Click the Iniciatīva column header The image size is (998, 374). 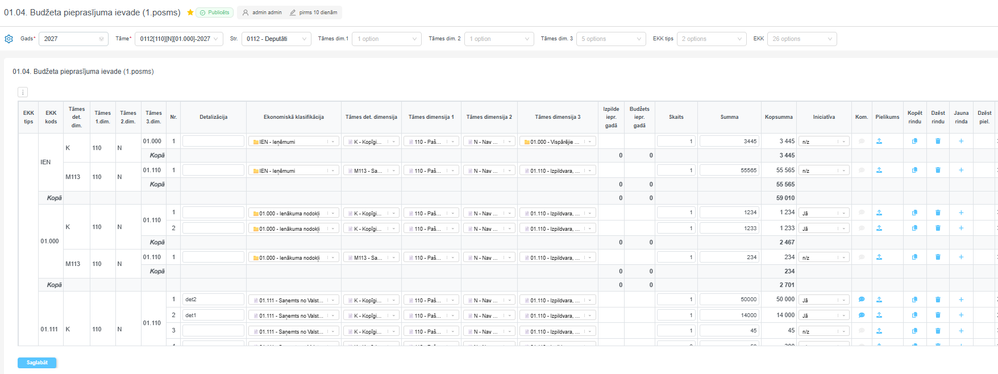[x=824, y=117]
